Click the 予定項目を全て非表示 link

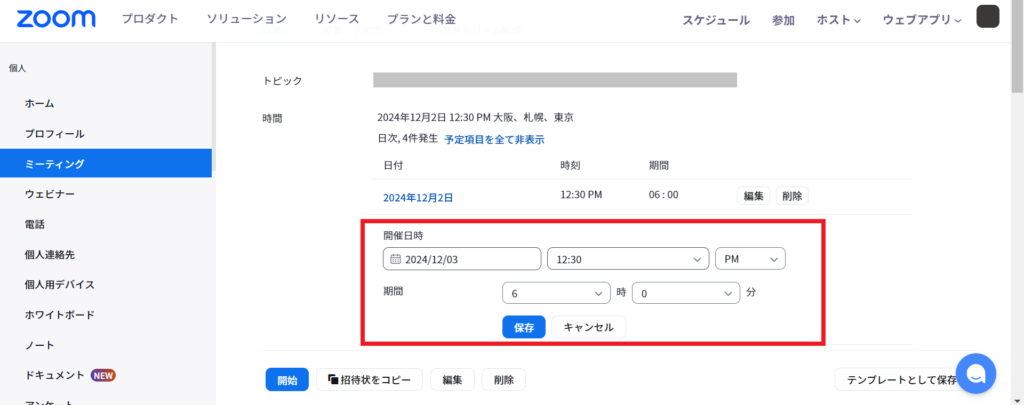pos(494,140)
